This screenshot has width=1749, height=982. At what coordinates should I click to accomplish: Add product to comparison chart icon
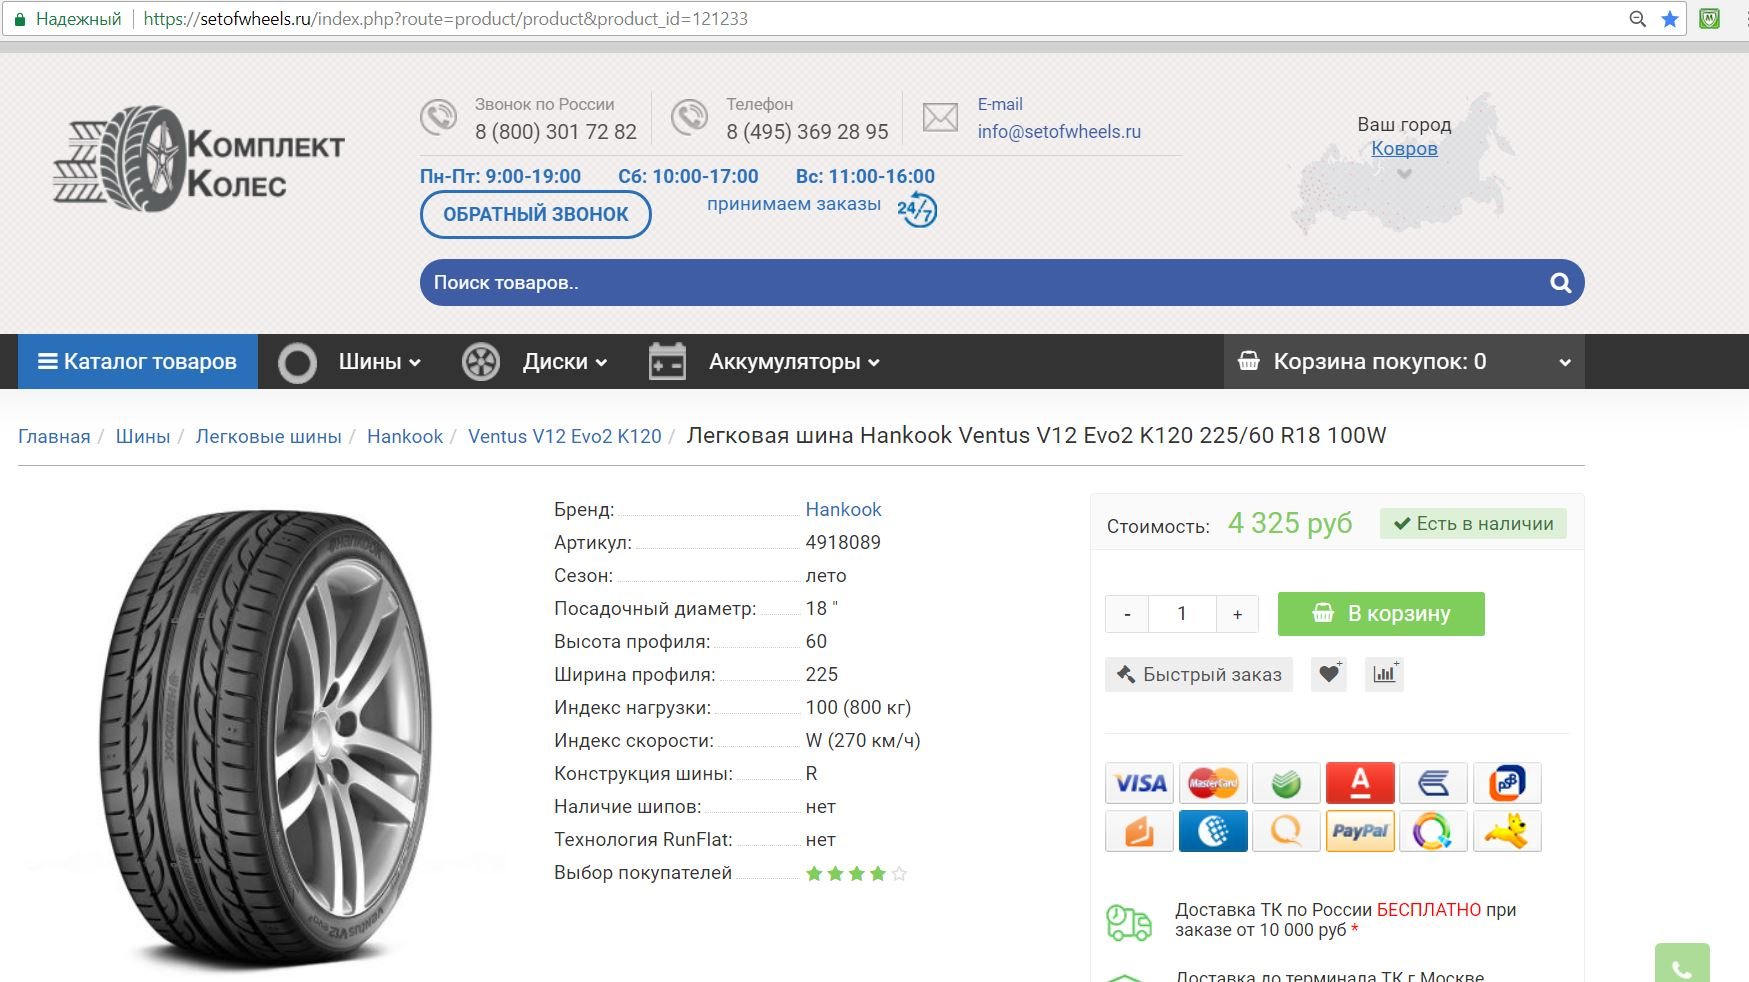tap(1385, 674)
